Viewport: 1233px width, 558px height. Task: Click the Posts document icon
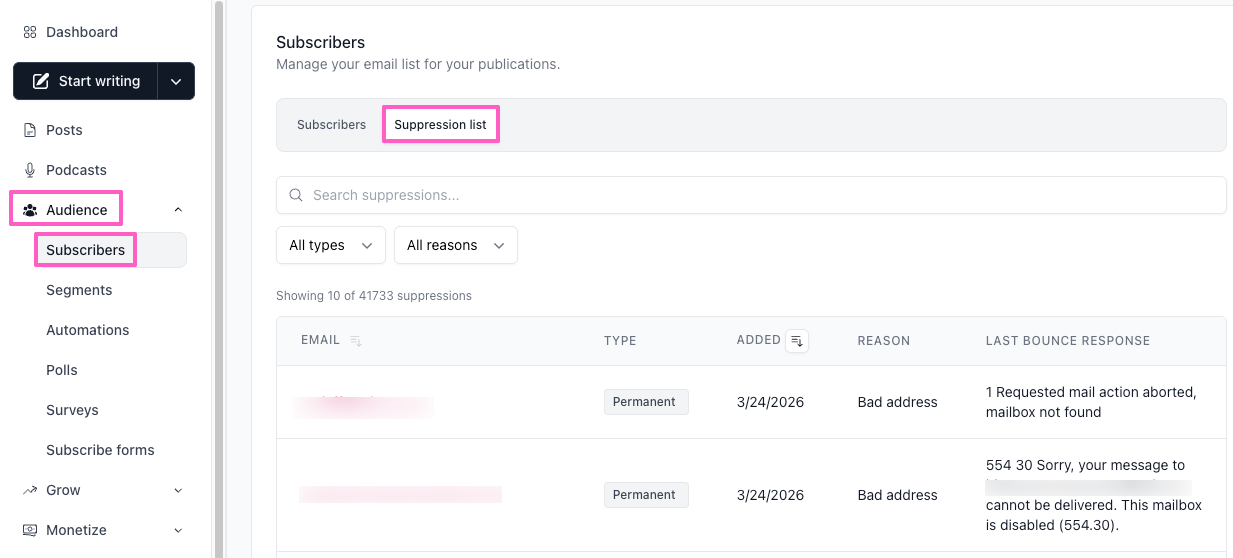[30, 130]
